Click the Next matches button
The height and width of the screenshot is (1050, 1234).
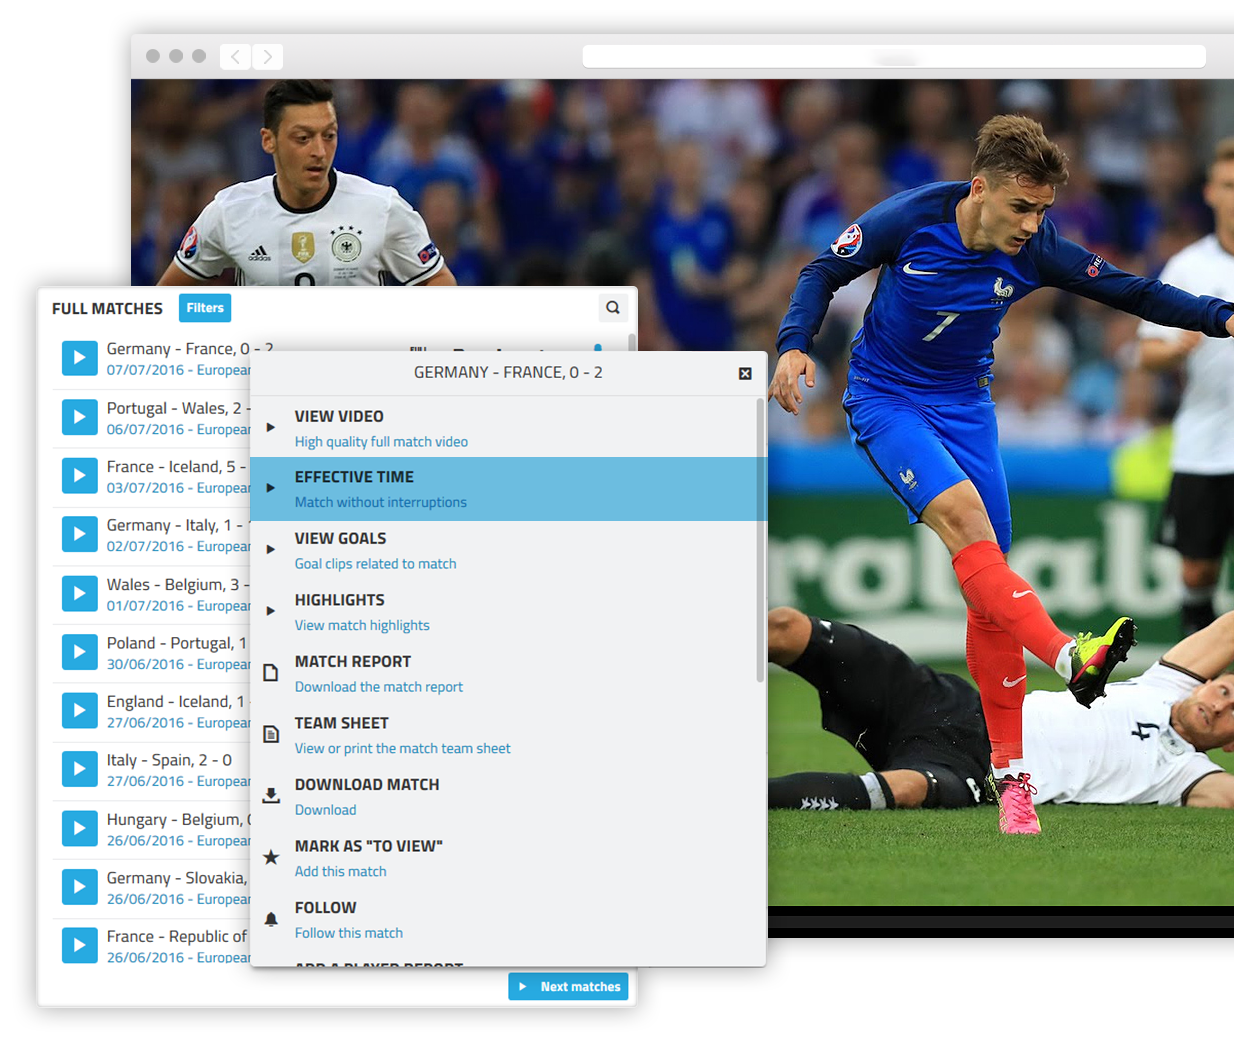568,986
